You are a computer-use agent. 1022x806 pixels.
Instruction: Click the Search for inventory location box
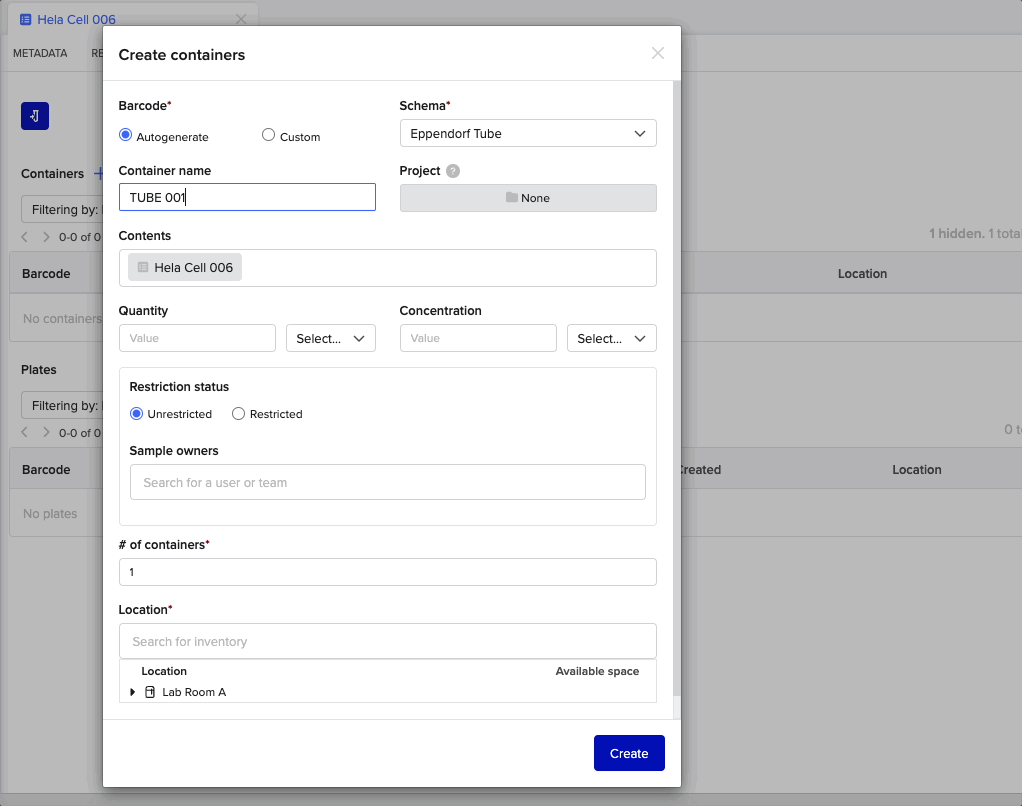pos(388,641)
